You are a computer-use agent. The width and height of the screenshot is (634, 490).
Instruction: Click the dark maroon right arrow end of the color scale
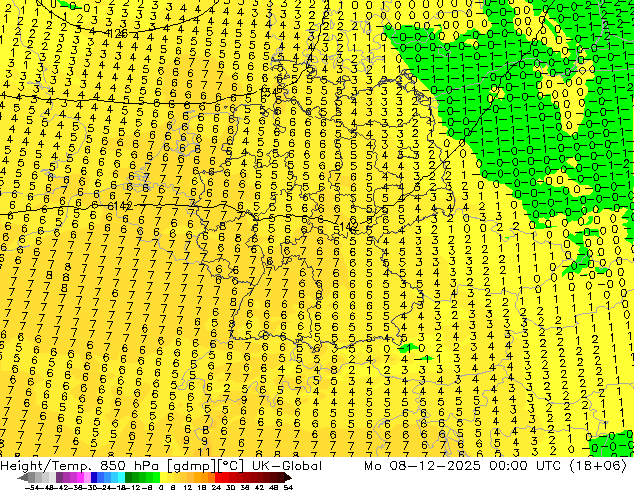288,478
